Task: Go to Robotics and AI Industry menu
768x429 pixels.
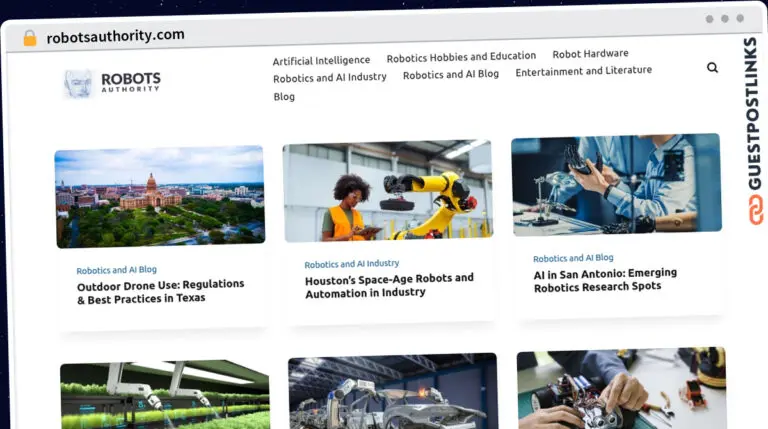Action: tap(330, 77)
